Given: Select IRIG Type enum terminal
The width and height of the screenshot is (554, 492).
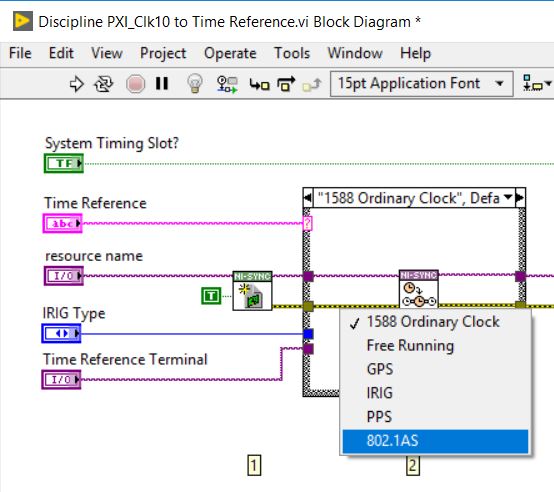Looking at the screenshot, I should 61,333.
